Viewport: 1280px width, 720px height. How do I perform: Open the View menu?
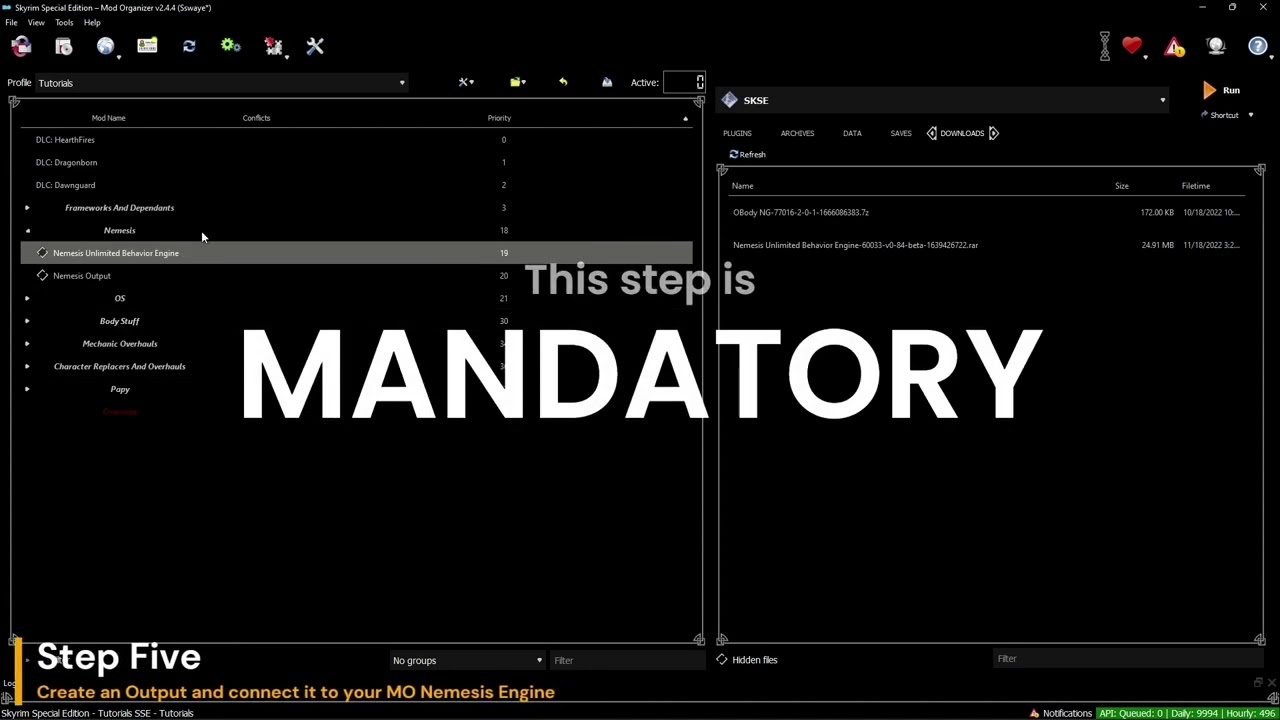(x=36, y=22)
